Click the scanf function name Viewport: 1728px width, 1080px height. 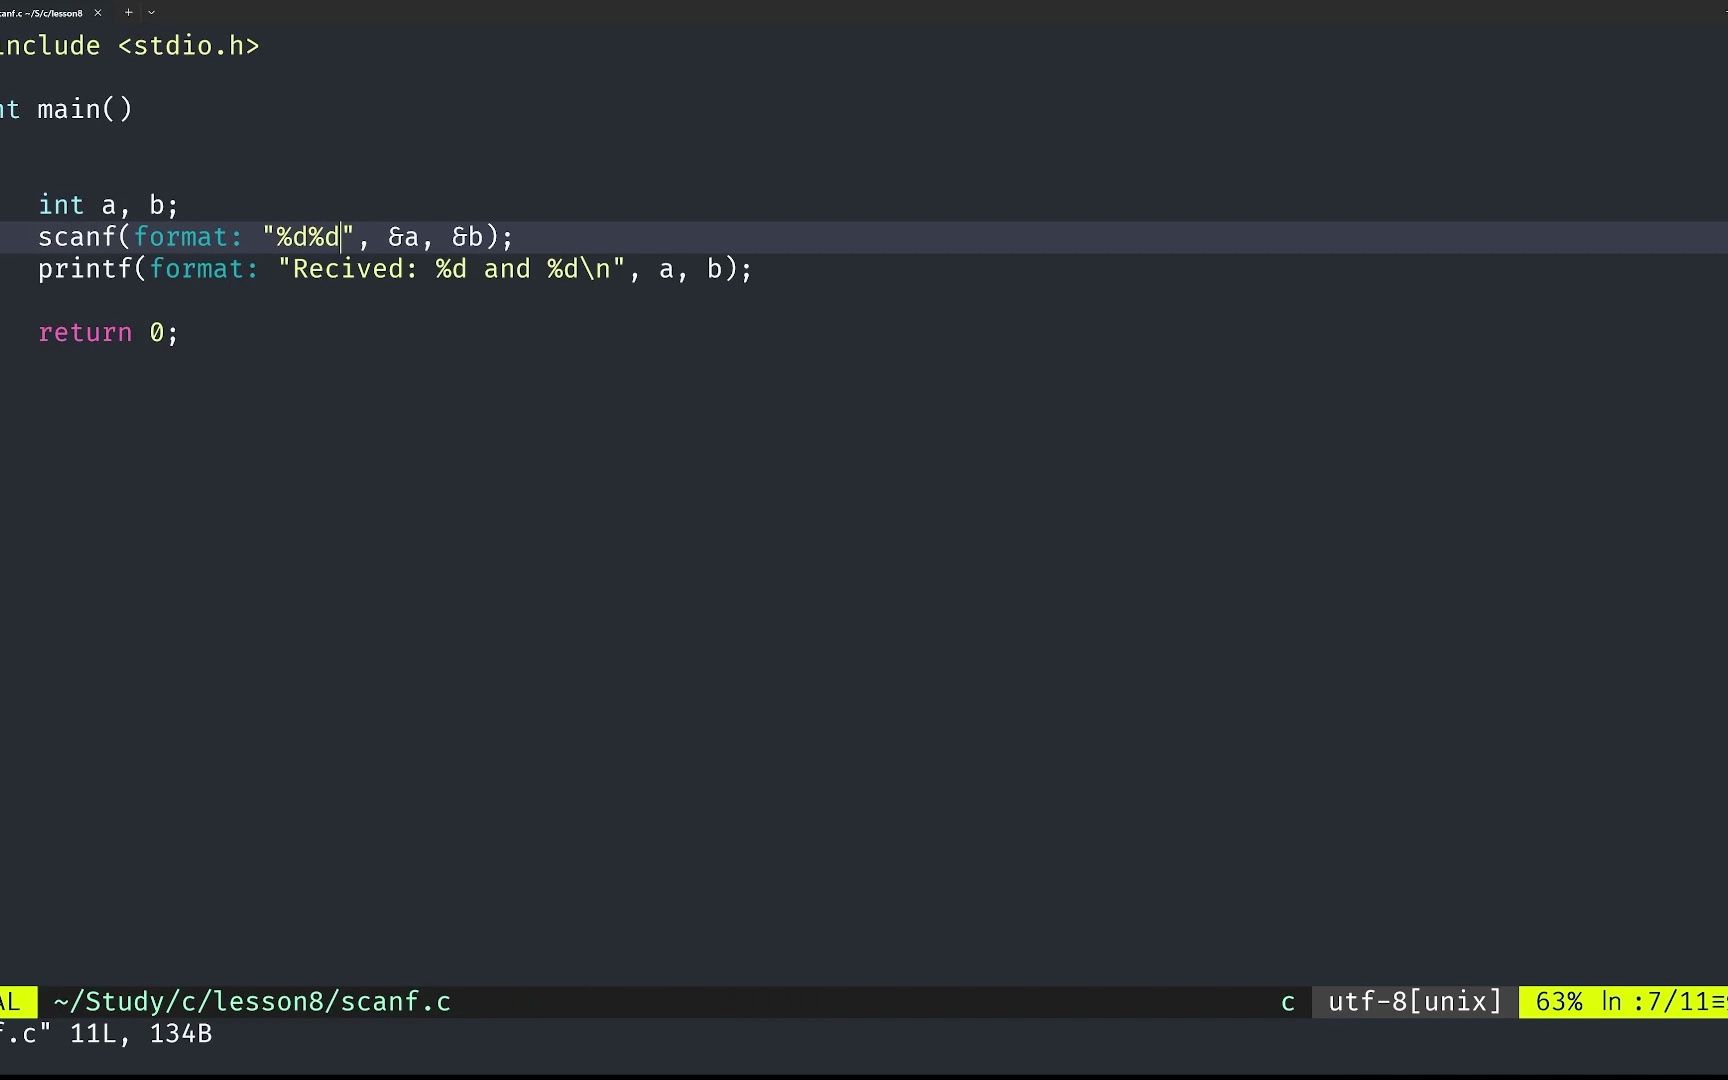coord(77,238)
